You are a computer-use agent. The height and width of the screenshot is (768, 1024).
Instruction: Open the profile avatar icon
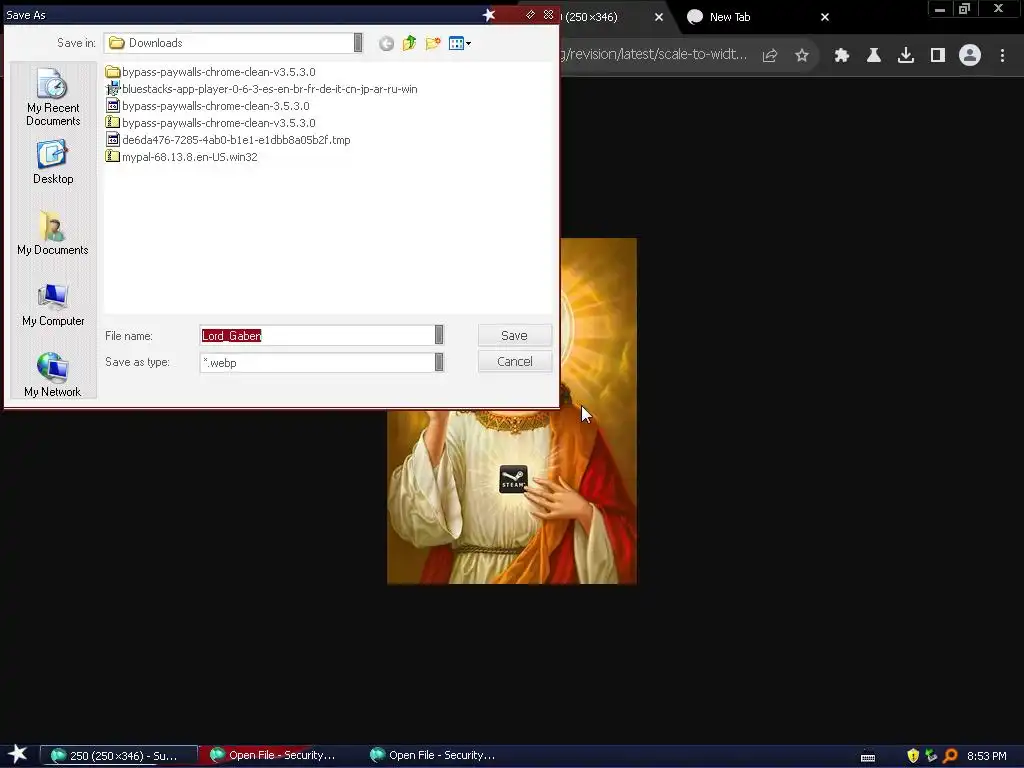point(970,56)
